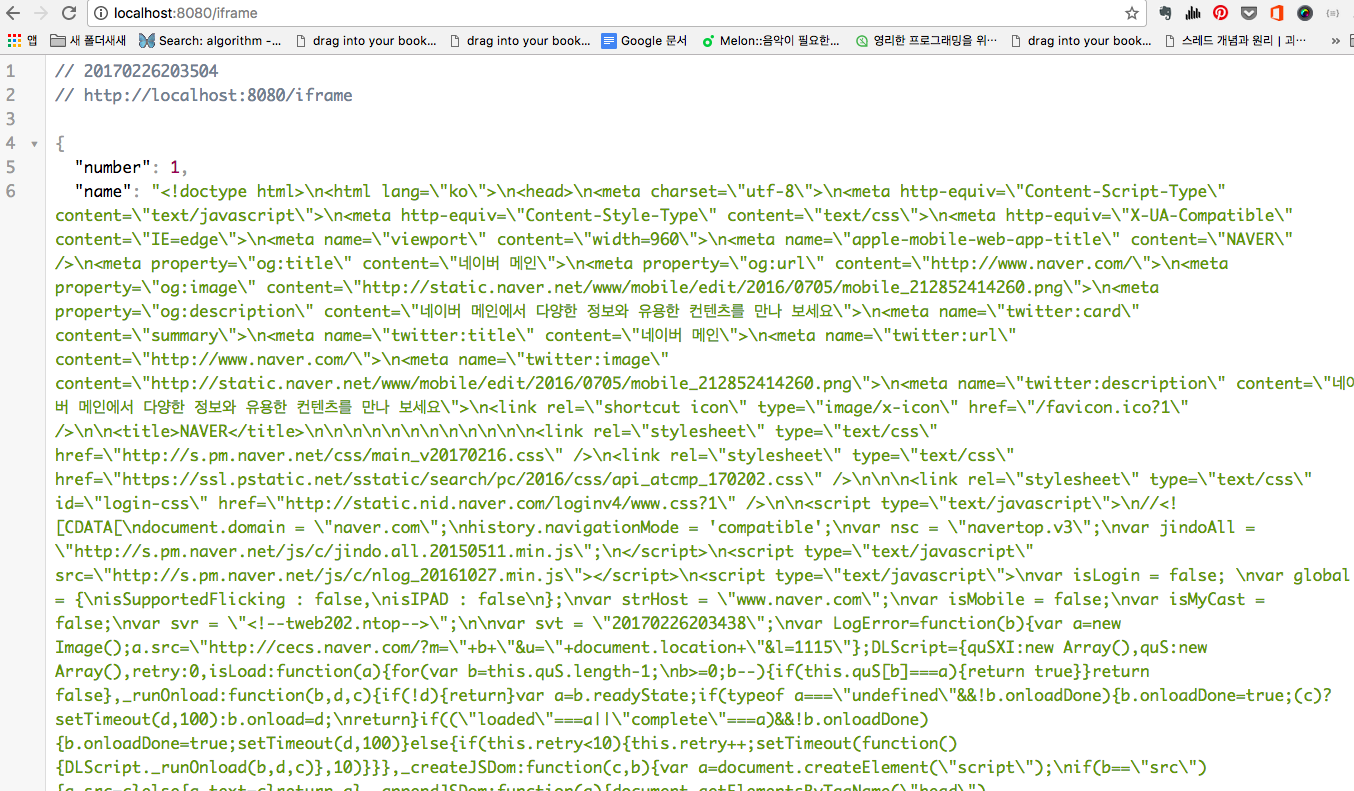The height and width of the screenshot is (791, 1354).
Task: Go back with the browser back arrow
Action: (14, 14)
